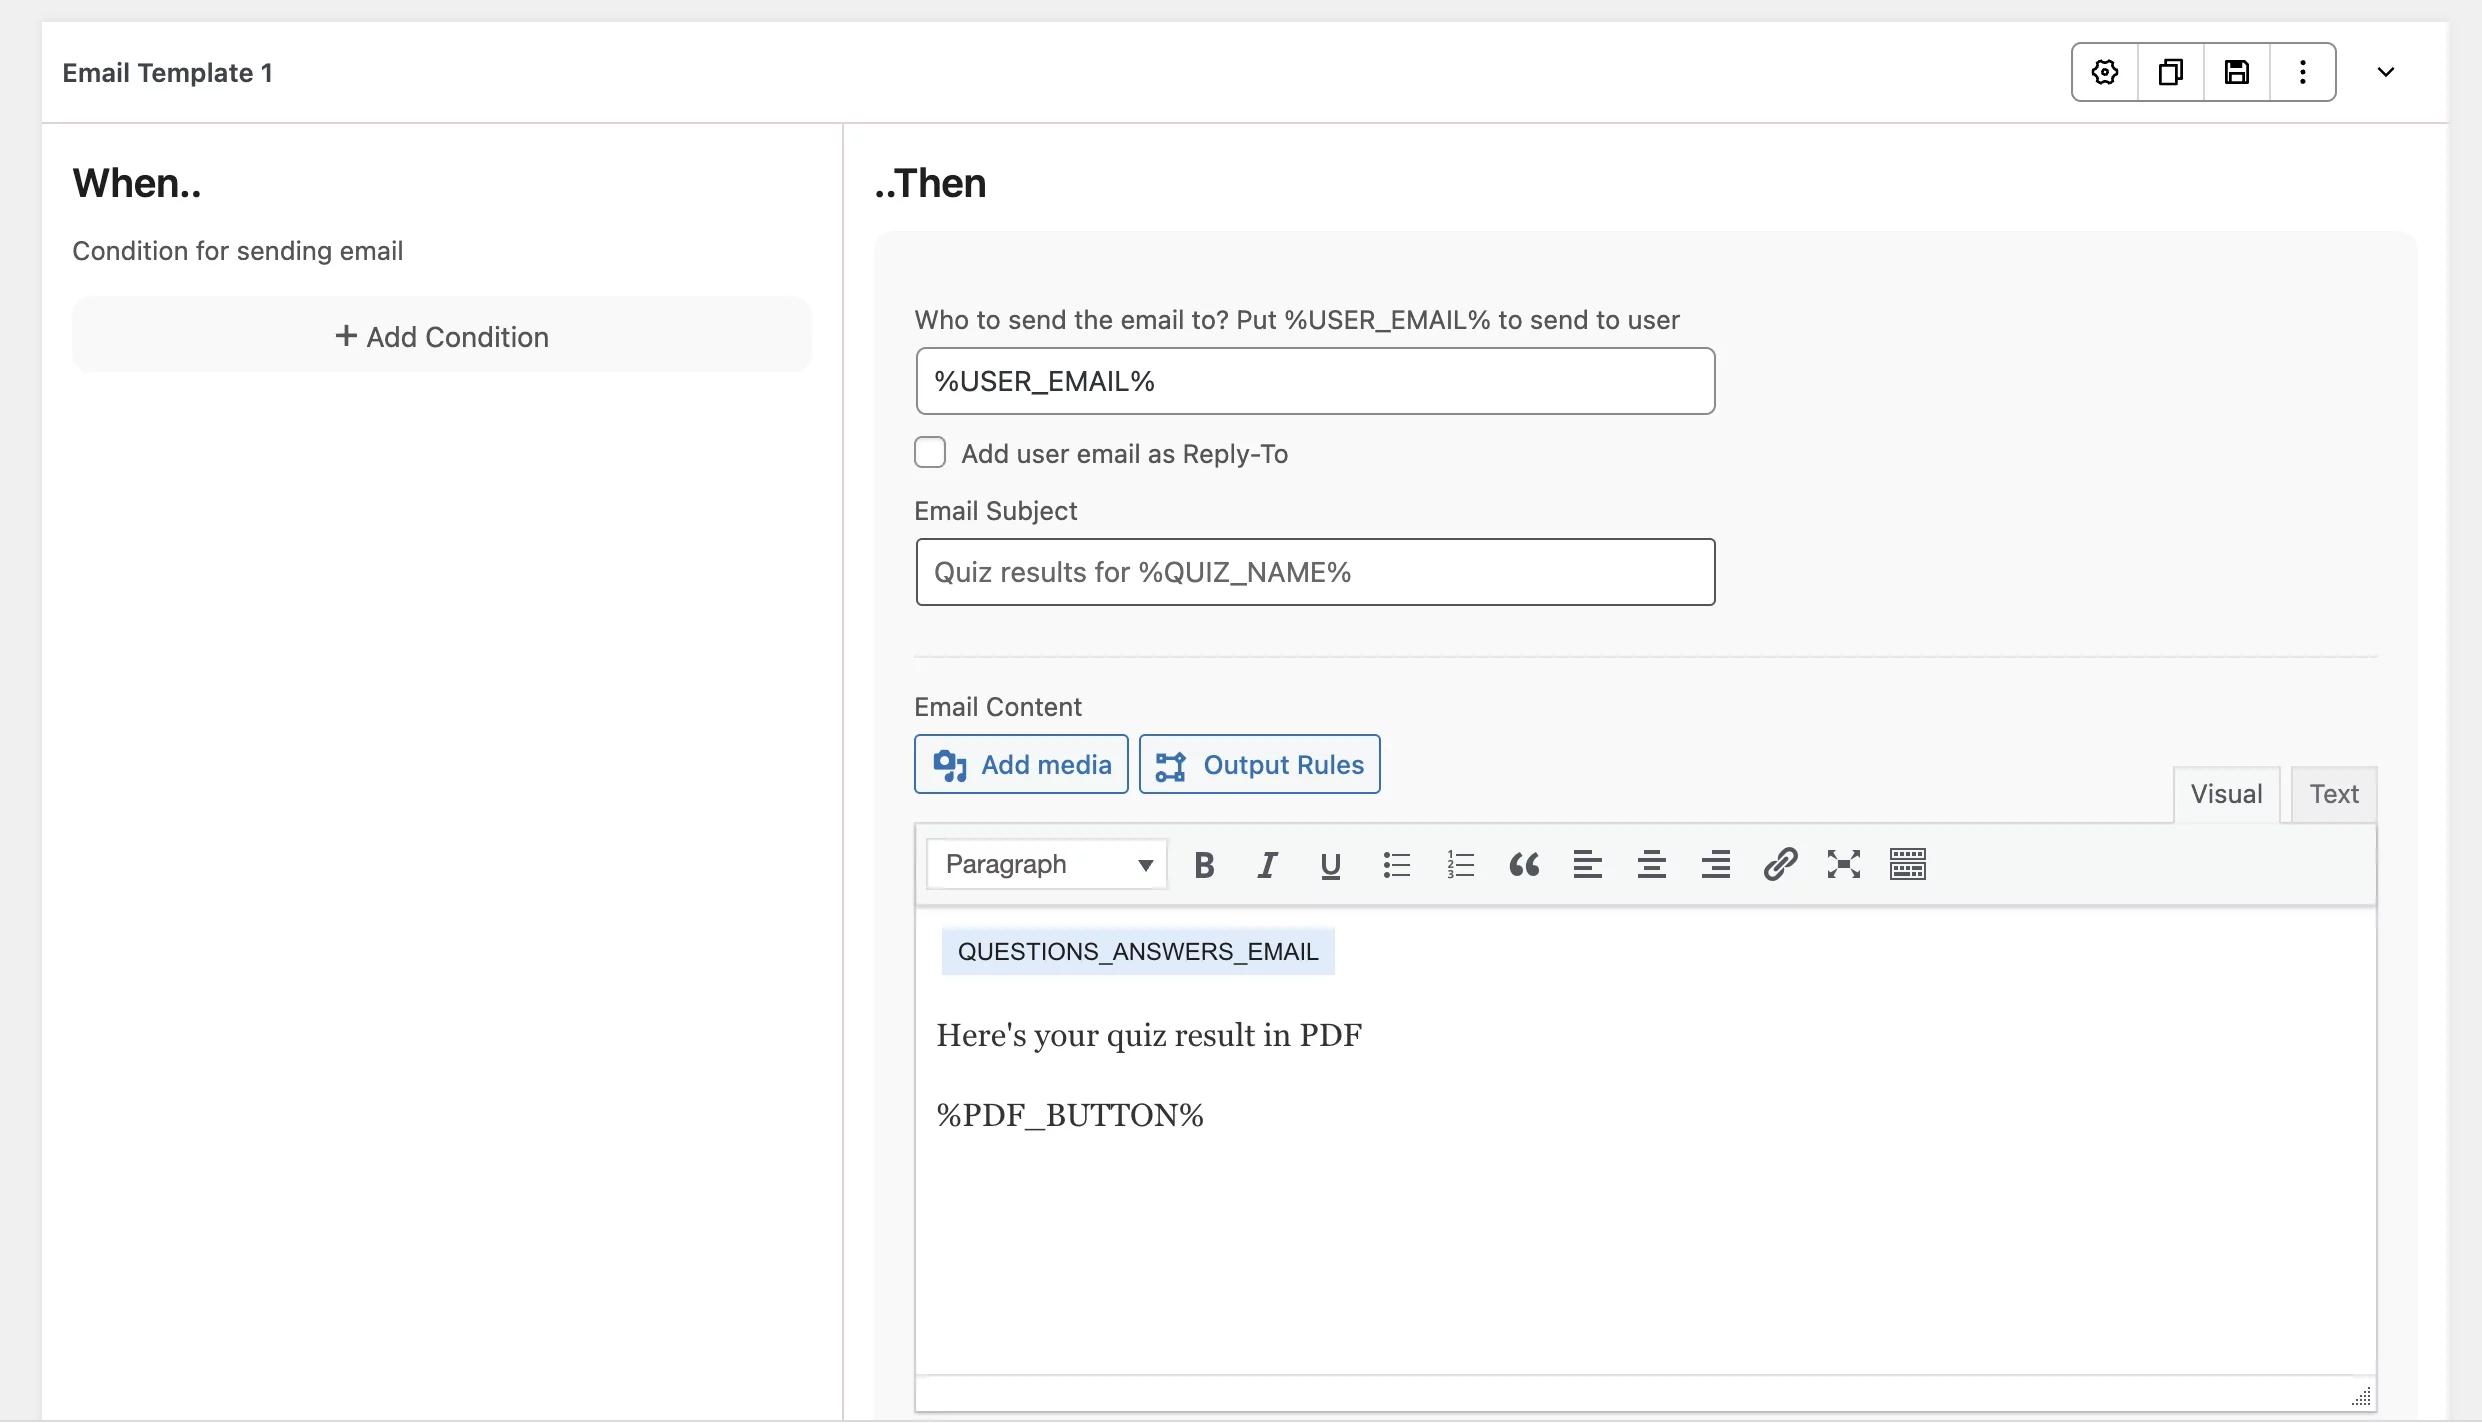Collapse Email Template 1 with chevron
Viewport: 2482px width, 1428px height.
(2386, 72)
